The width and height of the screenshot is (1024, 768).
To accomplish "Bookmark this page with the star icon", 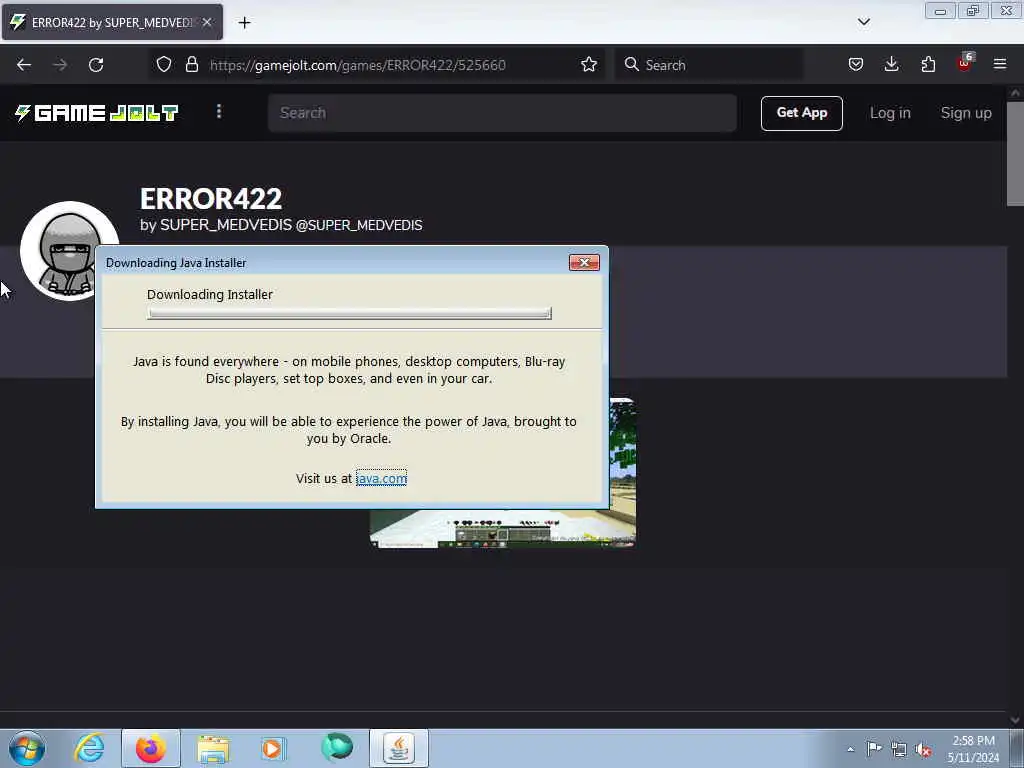I will 589,65.
